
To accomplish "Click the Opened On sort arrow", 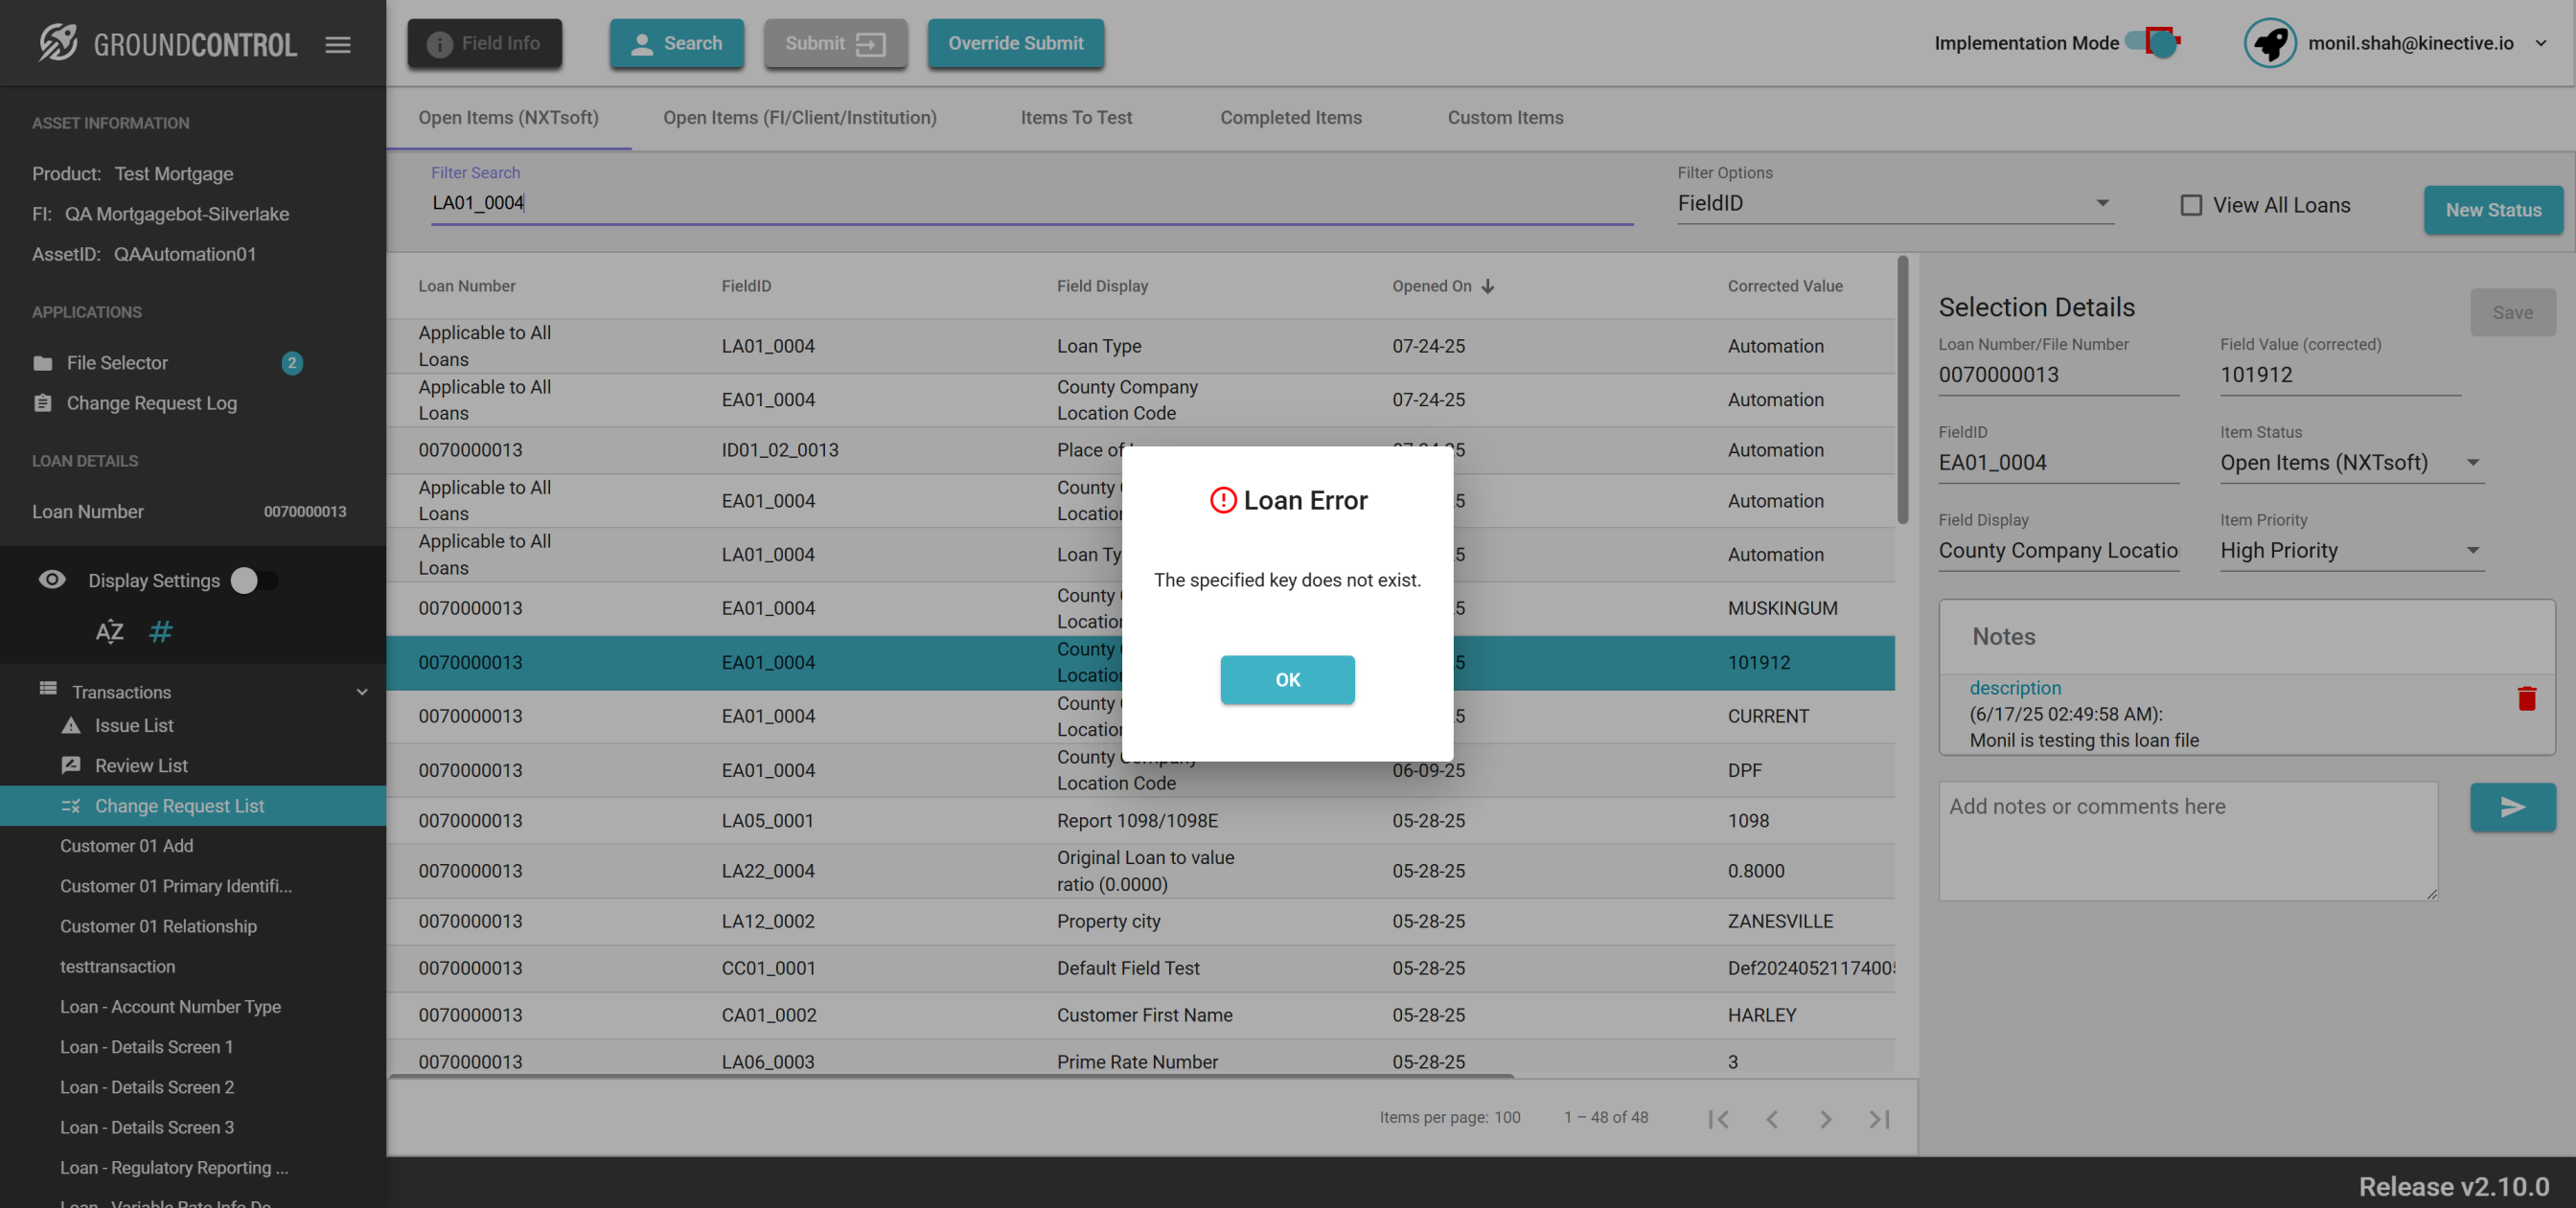I will coord(1488,286).
